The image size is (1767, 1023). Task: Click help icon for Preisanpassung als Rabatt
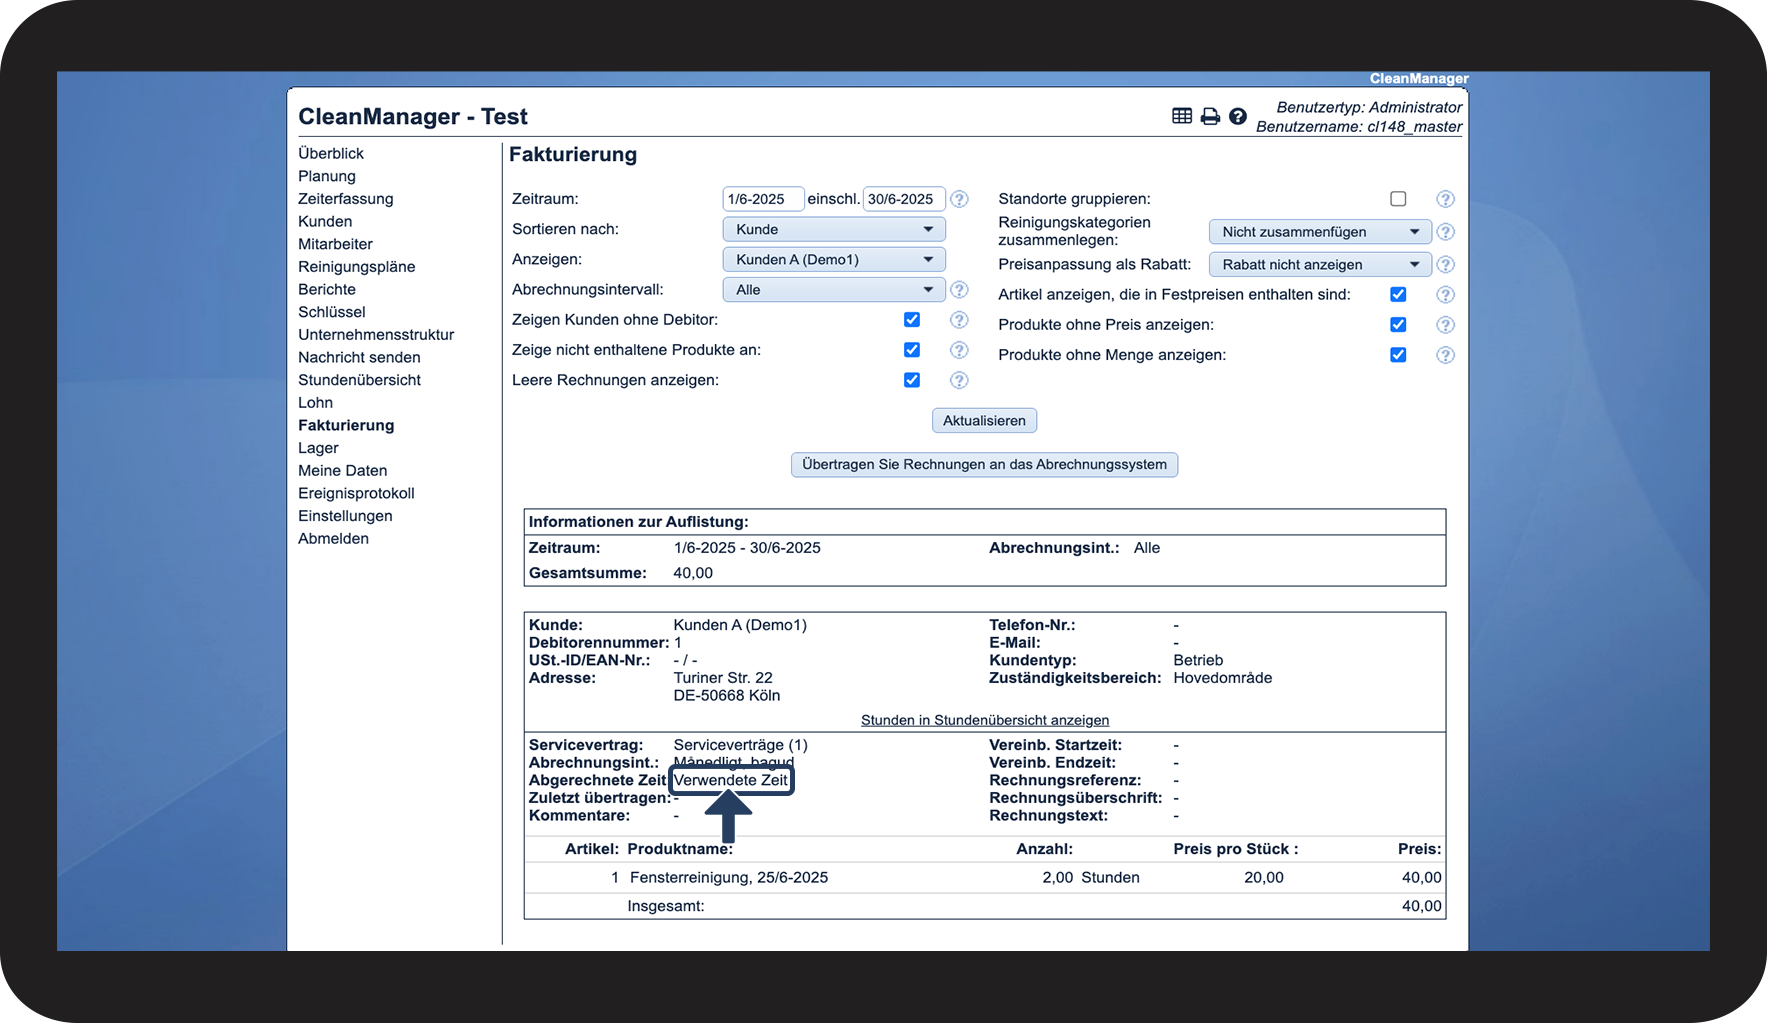click(1445, 265)
